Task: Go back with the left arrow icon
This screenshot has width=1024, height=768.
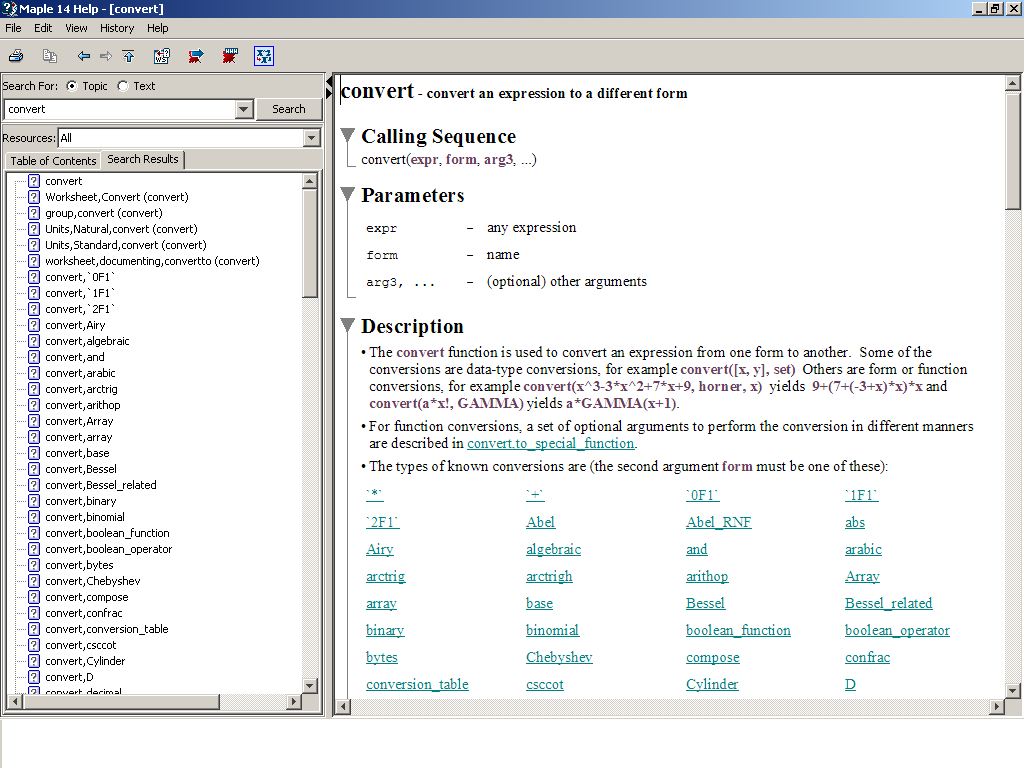Action: pyautogui.click(x=84, y=56)
